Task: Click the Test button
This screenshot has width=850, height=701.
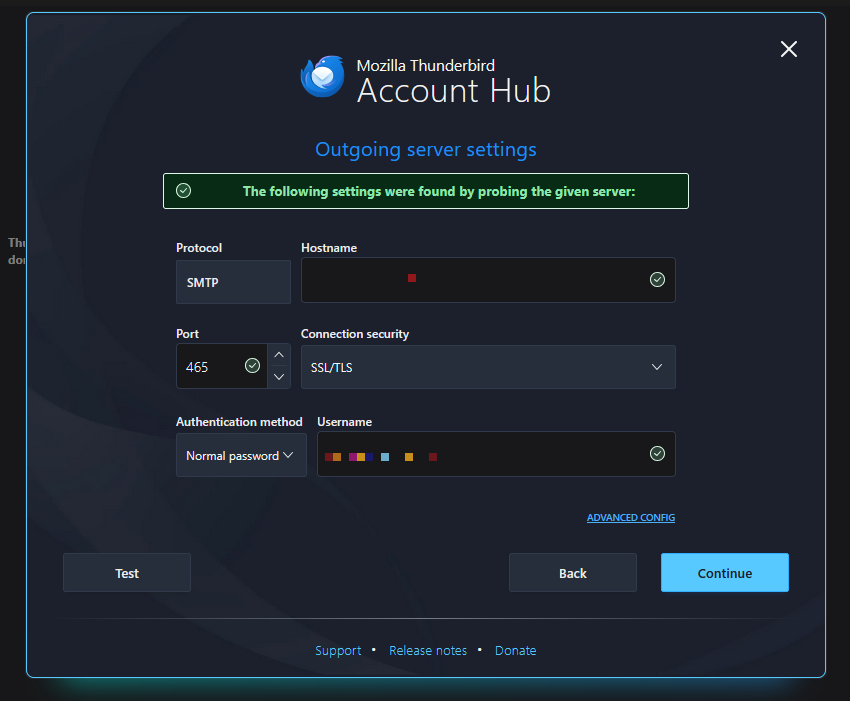Action: click(127, 573)
